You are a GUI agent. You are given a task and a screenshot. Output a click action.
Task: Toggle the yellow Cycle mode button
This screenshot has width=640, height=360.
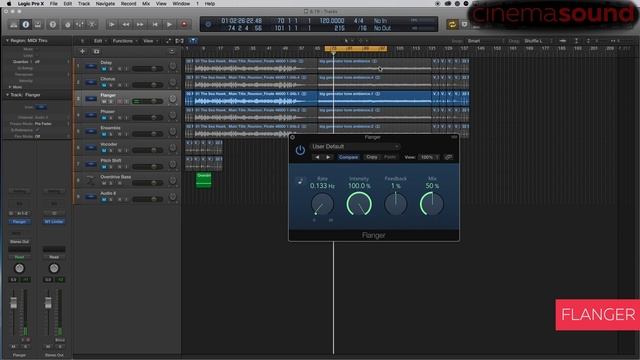click(452, 24)
